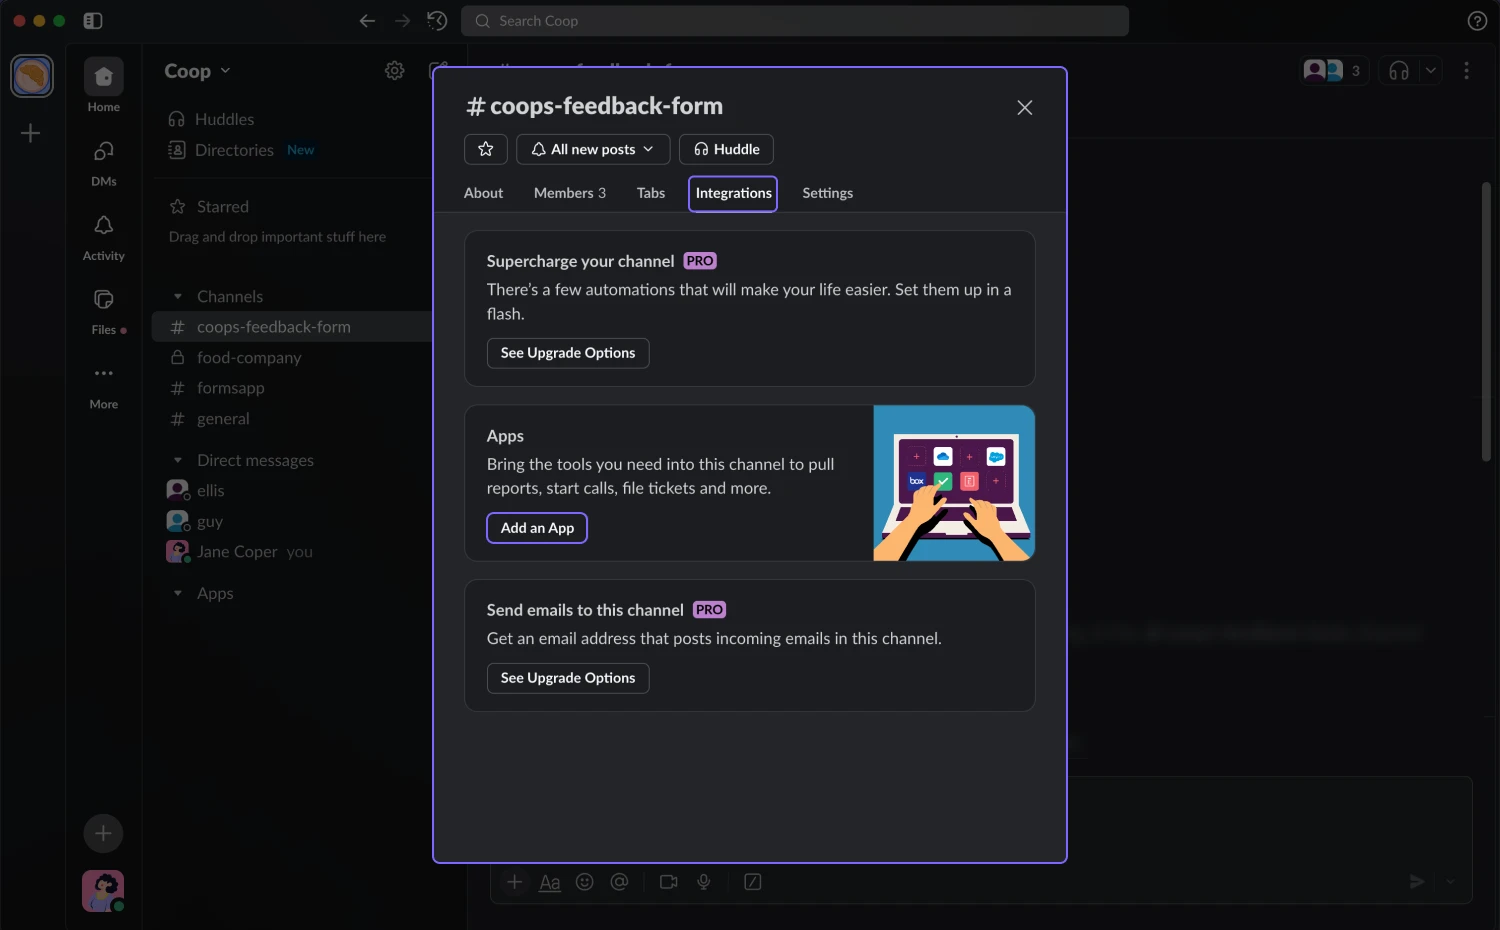Go to Home in the workspace sidebar
Viewport: 1500px width, 930px height.
(103, 84)
